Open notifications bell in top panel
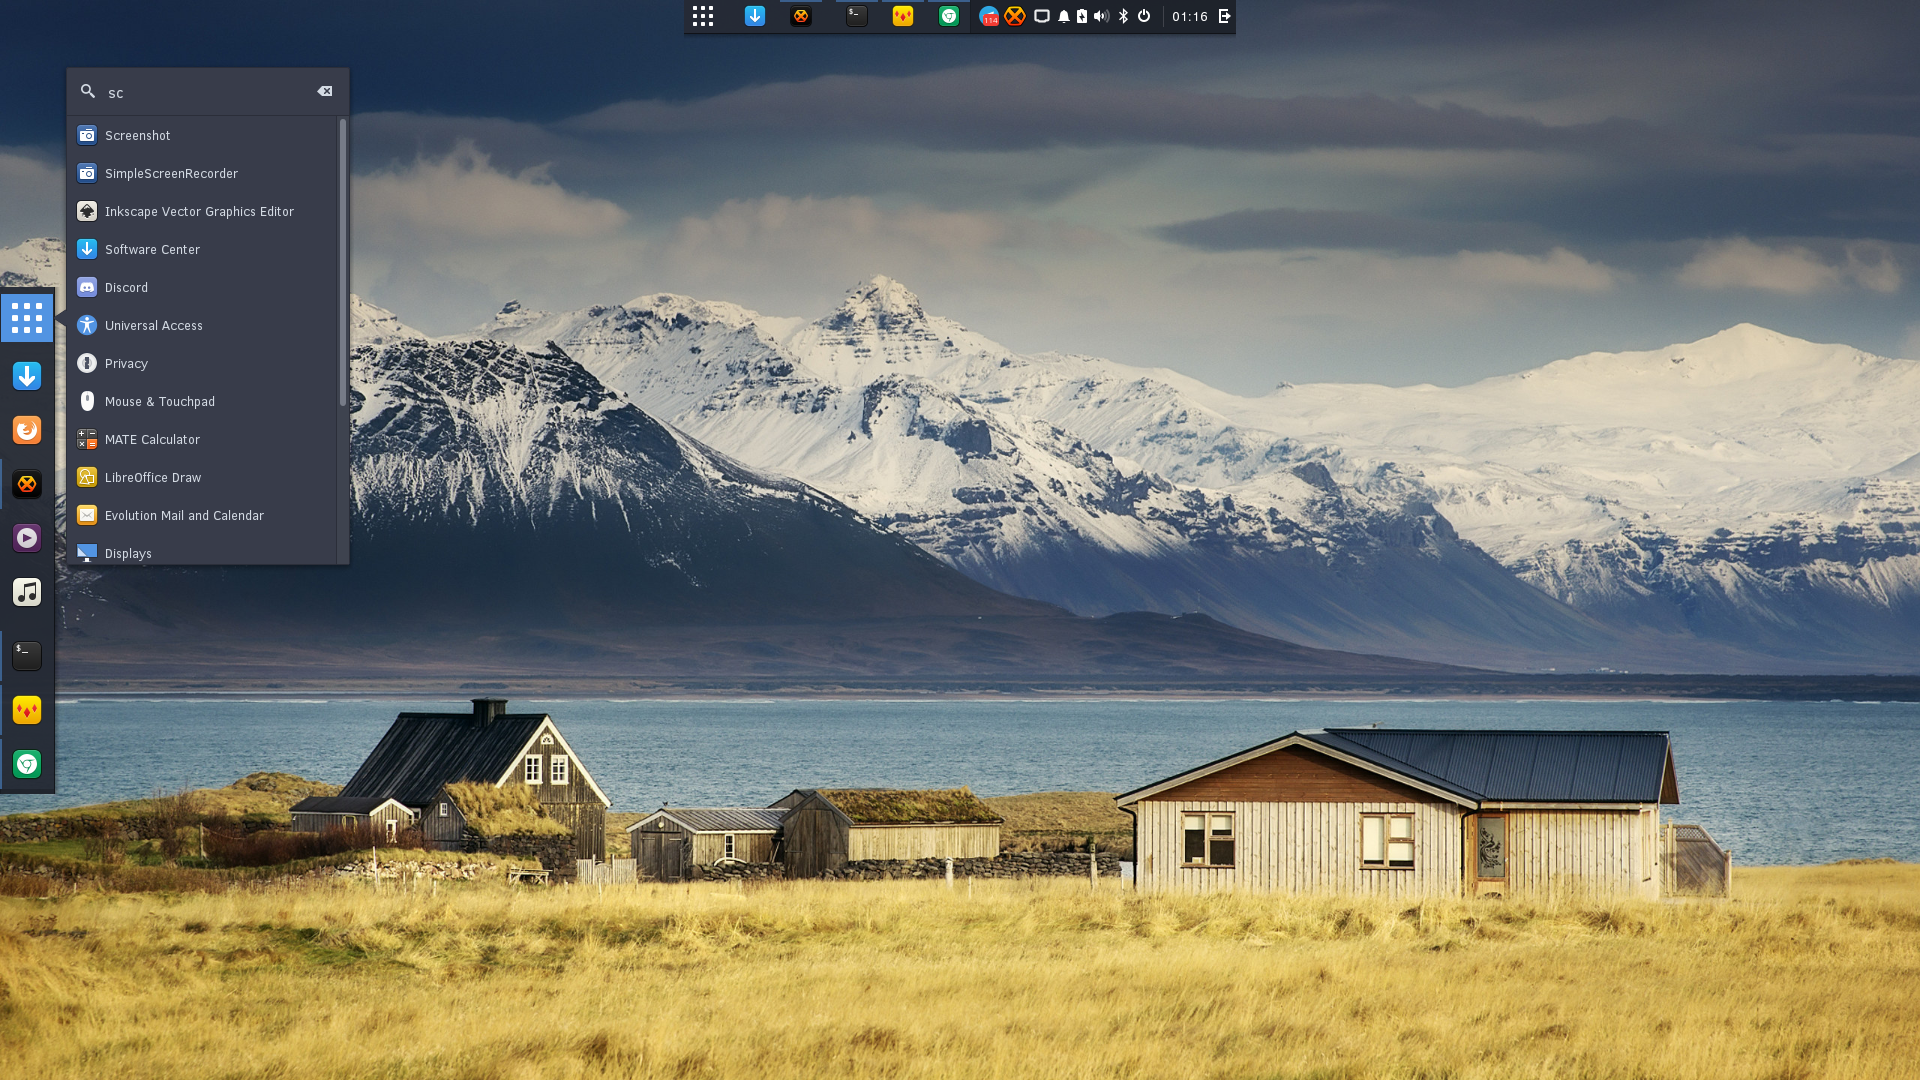The image size is (1920, 1080). (1064, 16)
